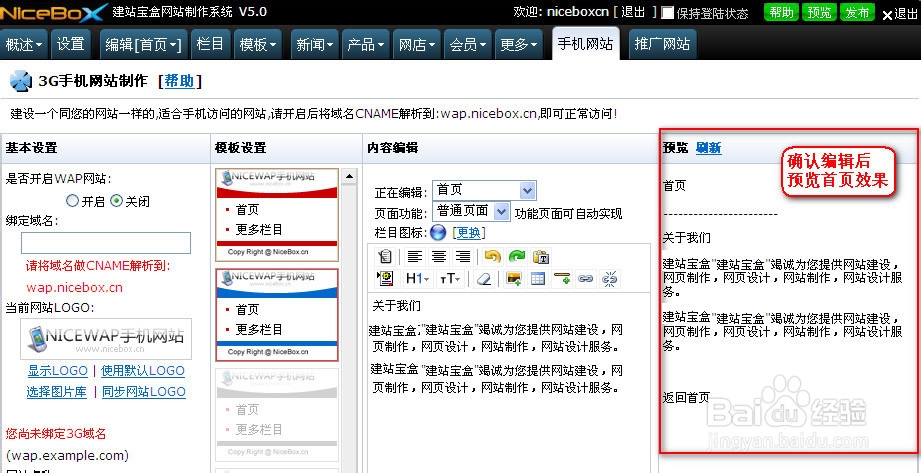Click the 使用默认LOGO link

coord(143,371)
